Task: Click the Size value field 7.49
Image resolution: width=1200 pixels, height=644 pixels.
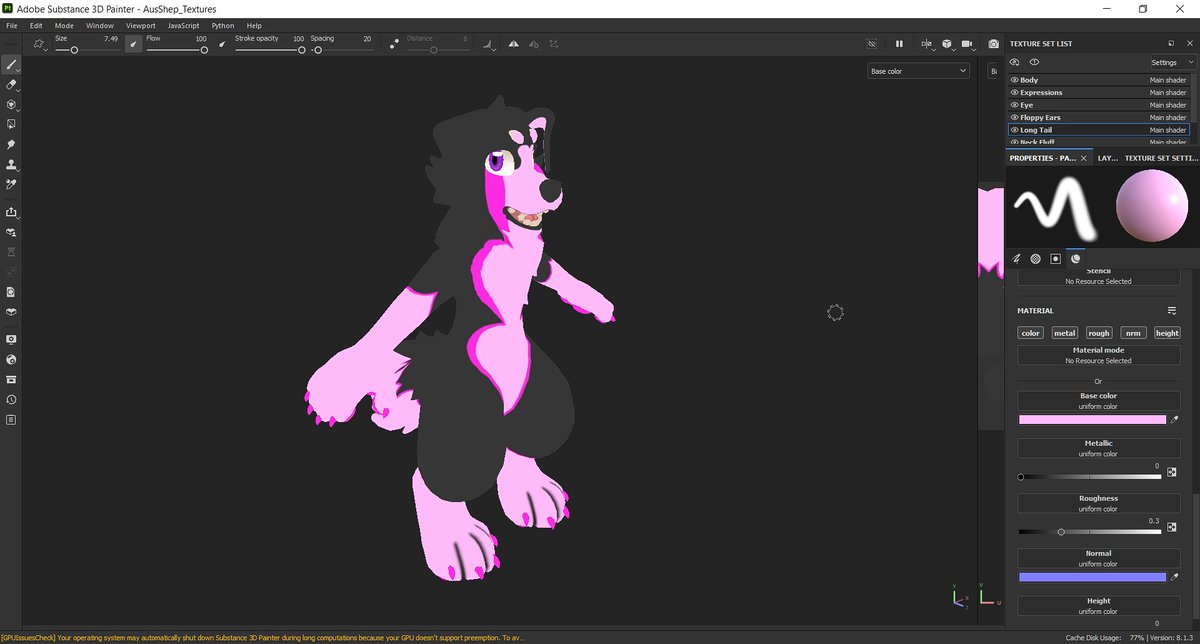Action: coord(110,38)
